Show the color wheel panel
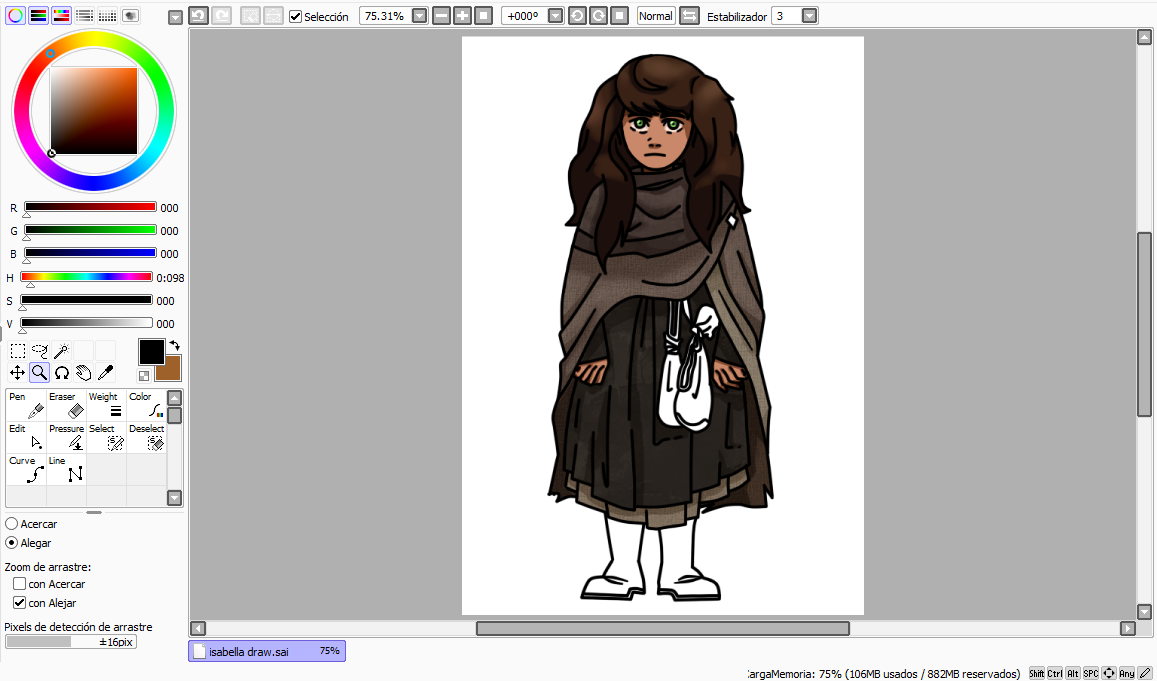This screenshot has width=1157, height=681. 15,15
